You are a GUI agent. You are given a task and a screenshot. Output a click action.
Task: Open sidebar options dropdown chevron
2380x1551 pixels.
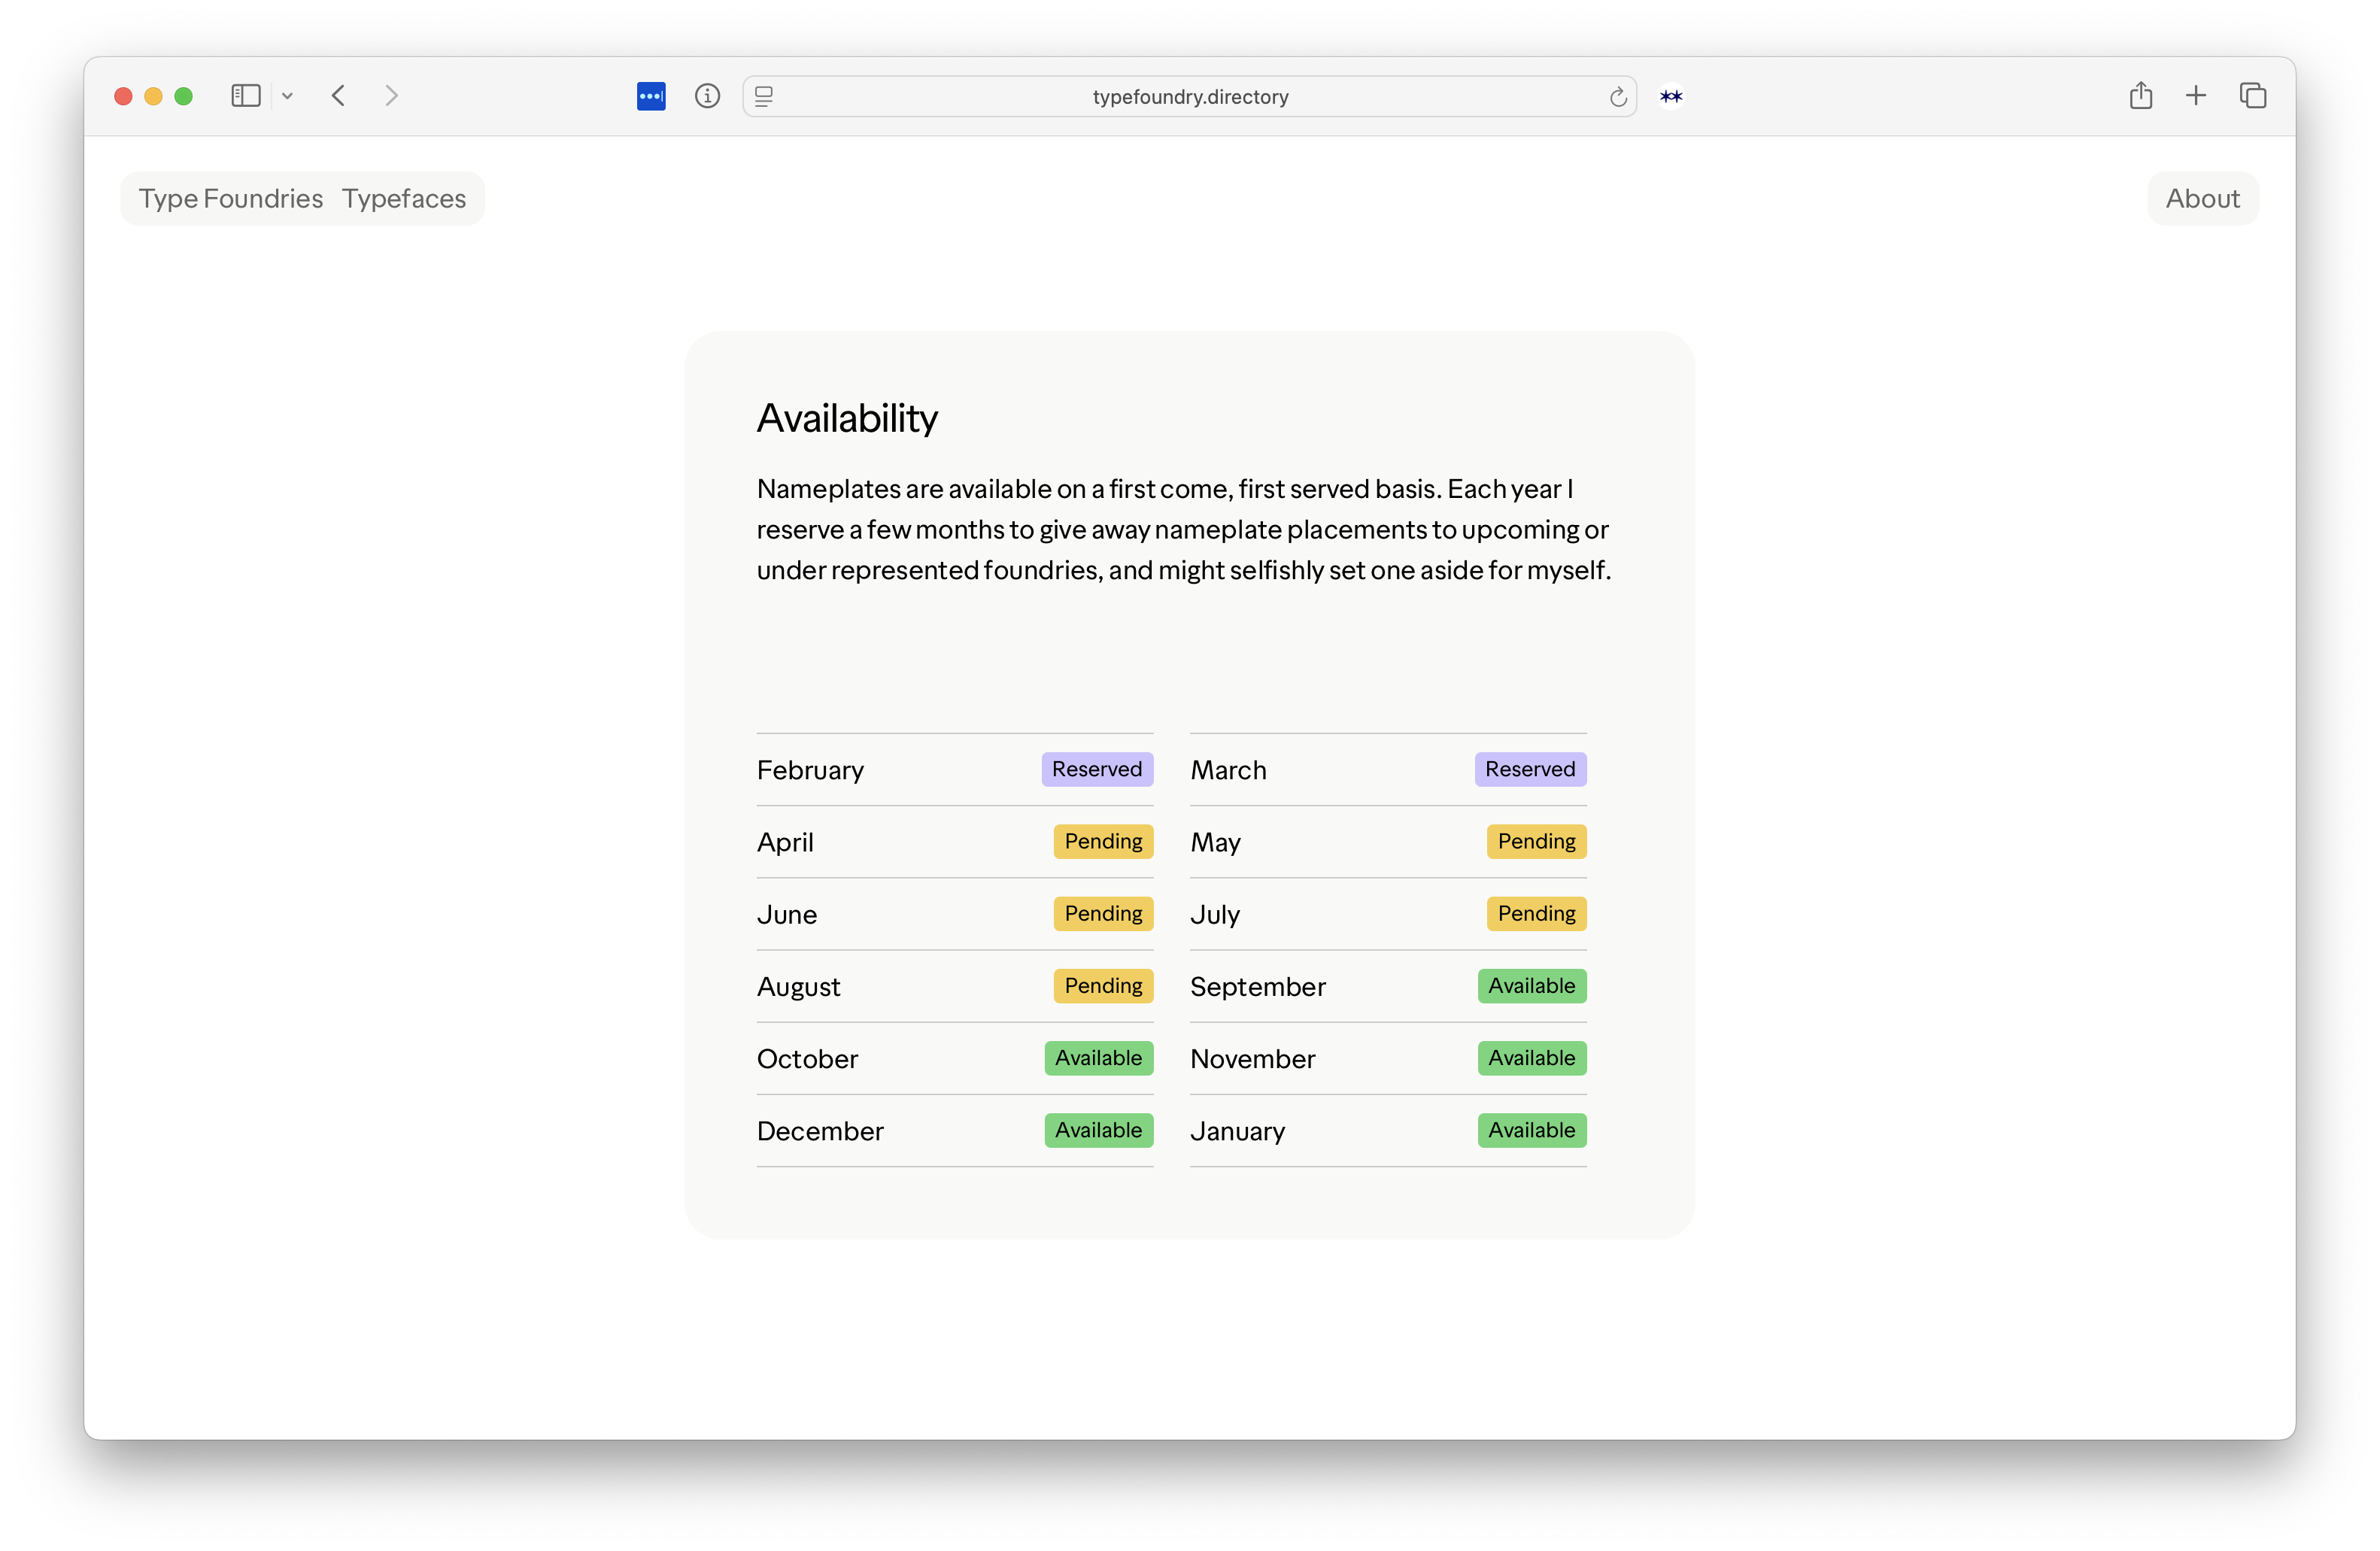[x=287, y=96]
